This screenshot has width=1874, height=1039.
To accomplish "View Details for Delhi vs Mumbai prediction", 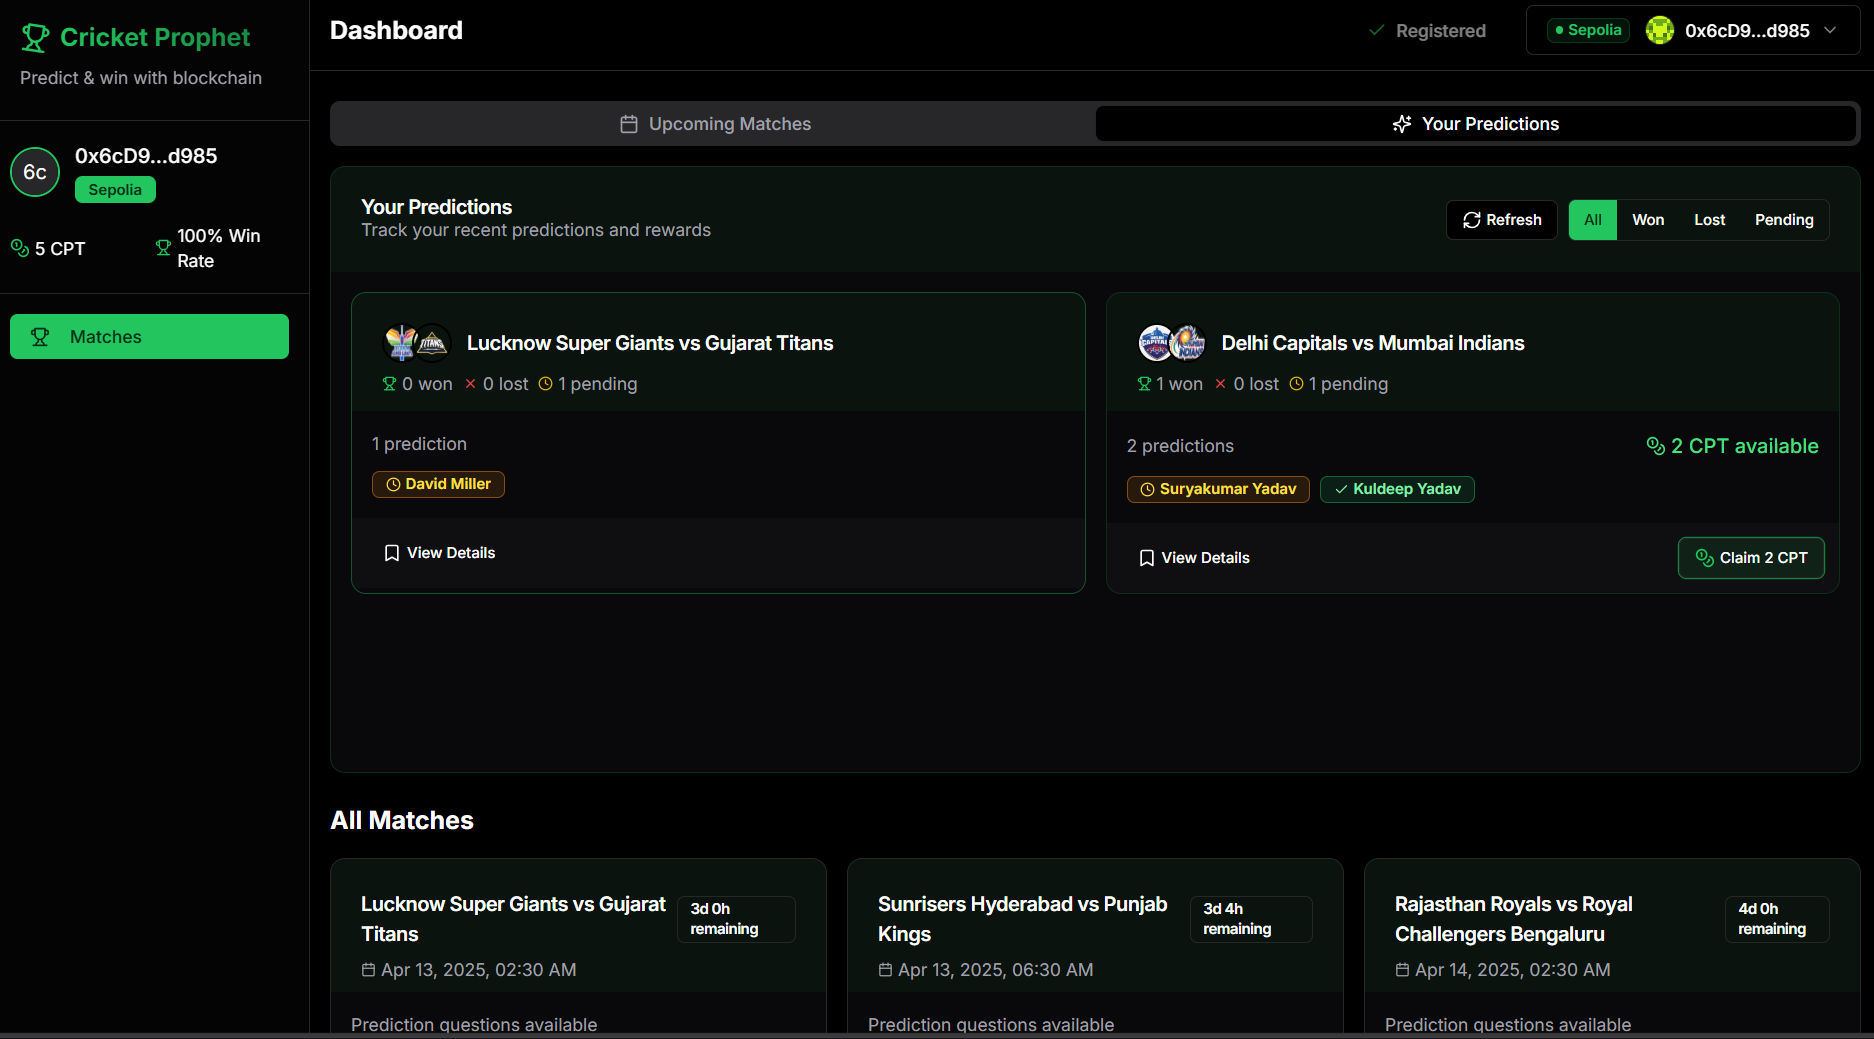I will [1195, 558].
